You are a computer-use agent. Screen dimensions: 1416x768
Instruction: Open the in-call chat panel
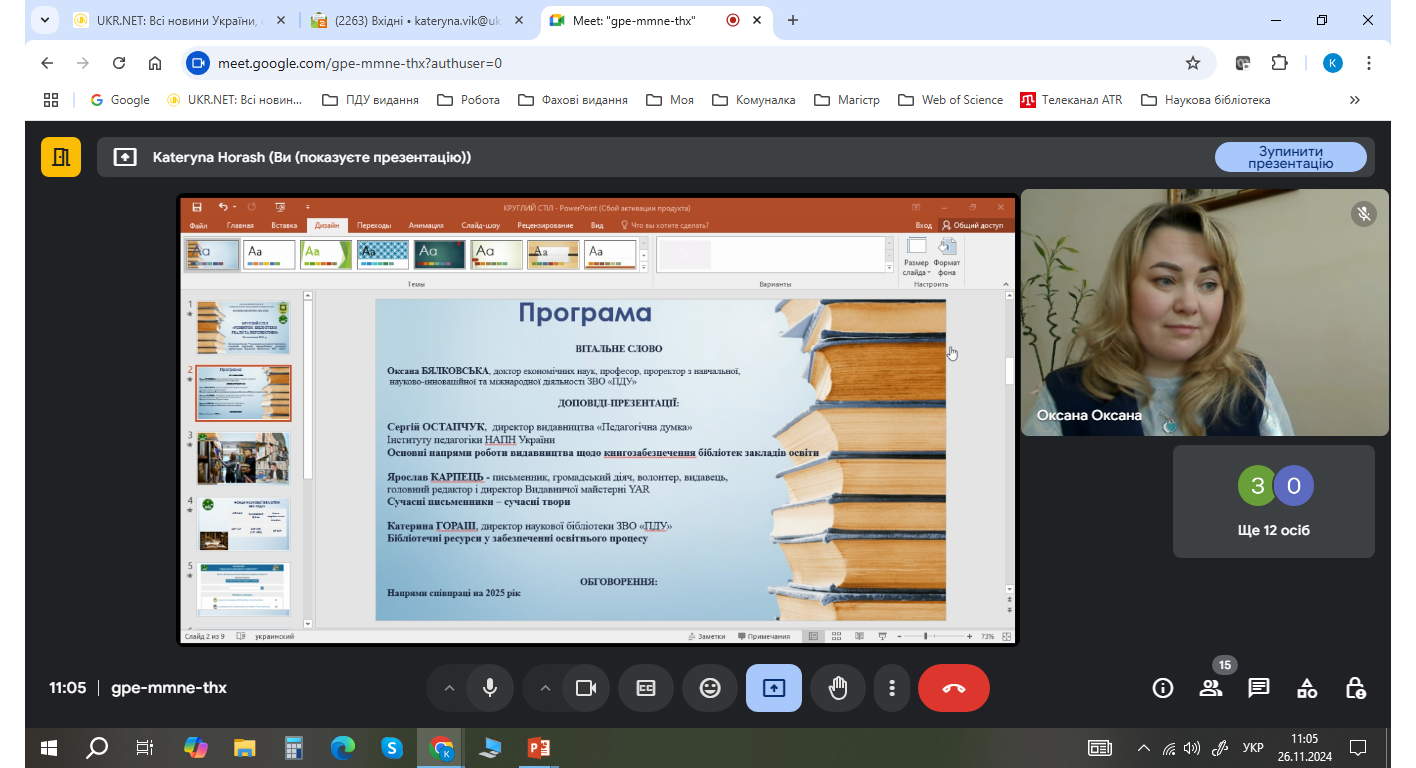point(1259,688)
